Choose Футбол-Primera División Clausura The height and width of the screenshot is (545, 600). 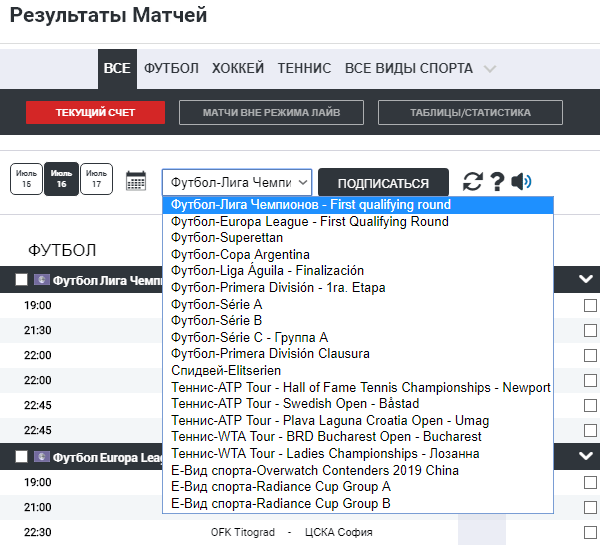tap(358, 353)
